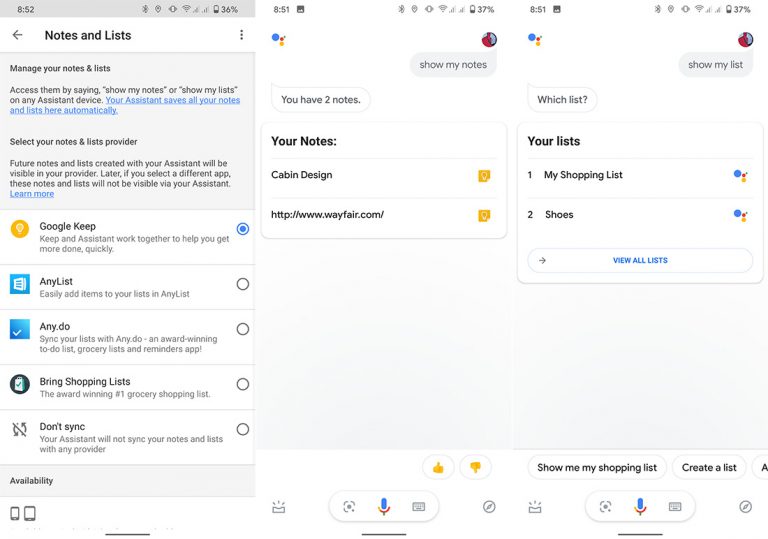The height and width of the screenshot is (539, 768).
Task: Open the three-dot overflow menu
Action: pyautogui.click(x=241, y=35)
